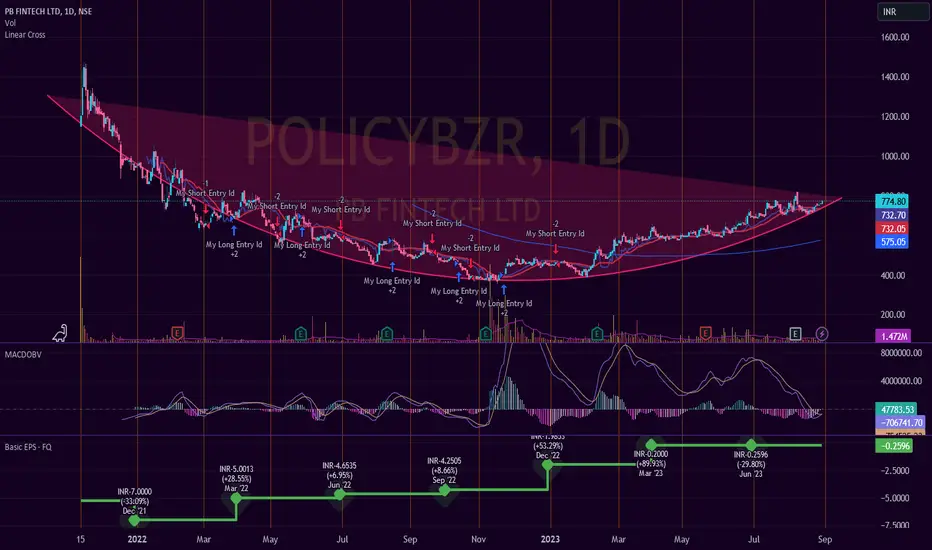The width and height of the screenshot is (932, 550).
Task: Click the red 732.05 price axis label
Action: coord(892,228)
